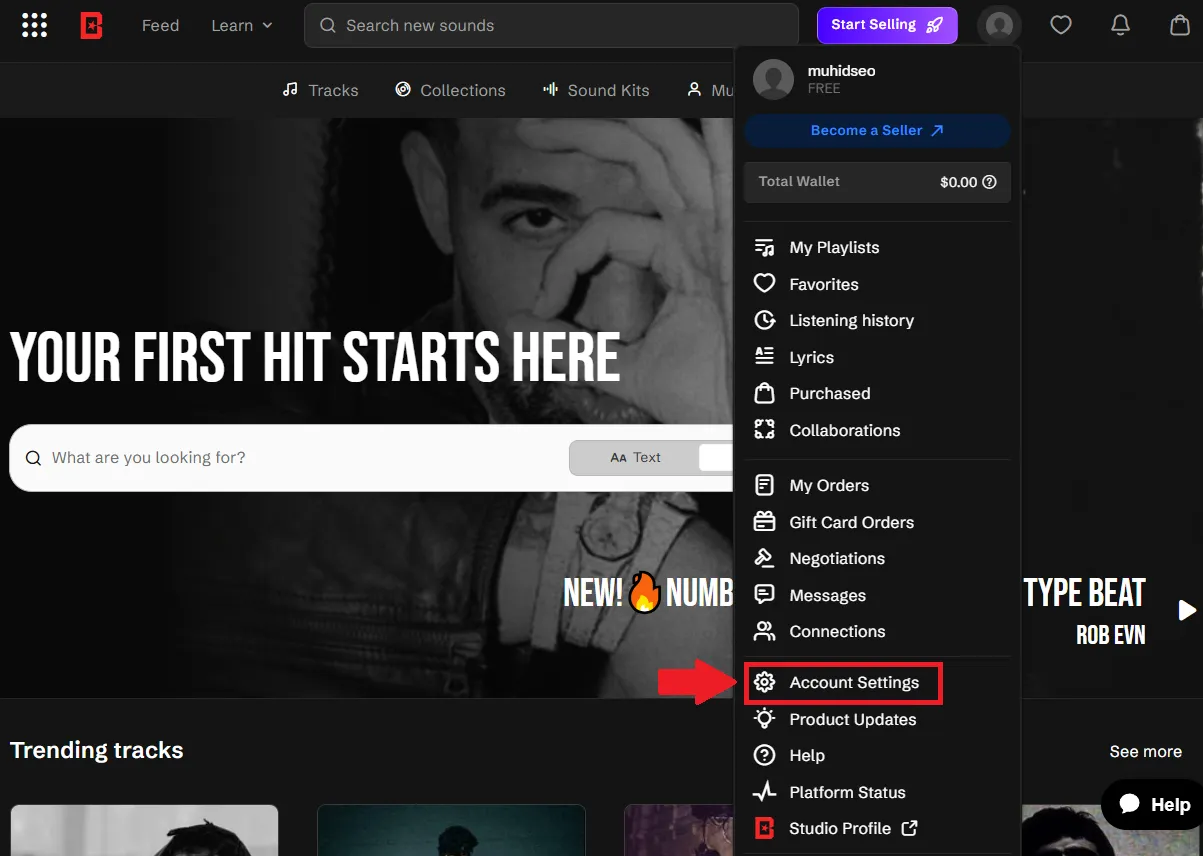Open Studio Profile external link
Viewport: 1203px width, 856px height.
click(853, 828)
